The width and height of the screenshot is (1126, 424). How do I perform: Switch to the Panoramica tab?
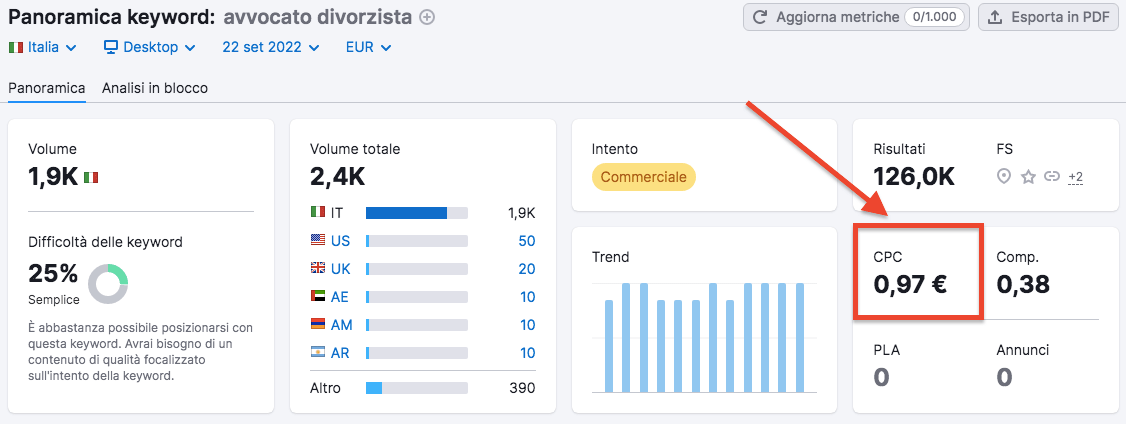(46, 88)
